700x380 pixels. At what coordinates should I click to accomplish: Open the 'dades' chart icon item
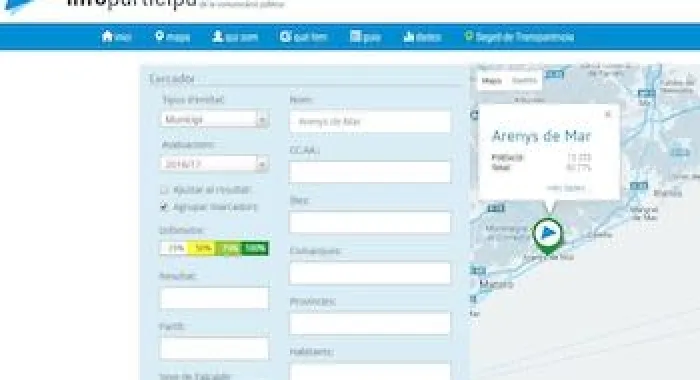point(422,37)
